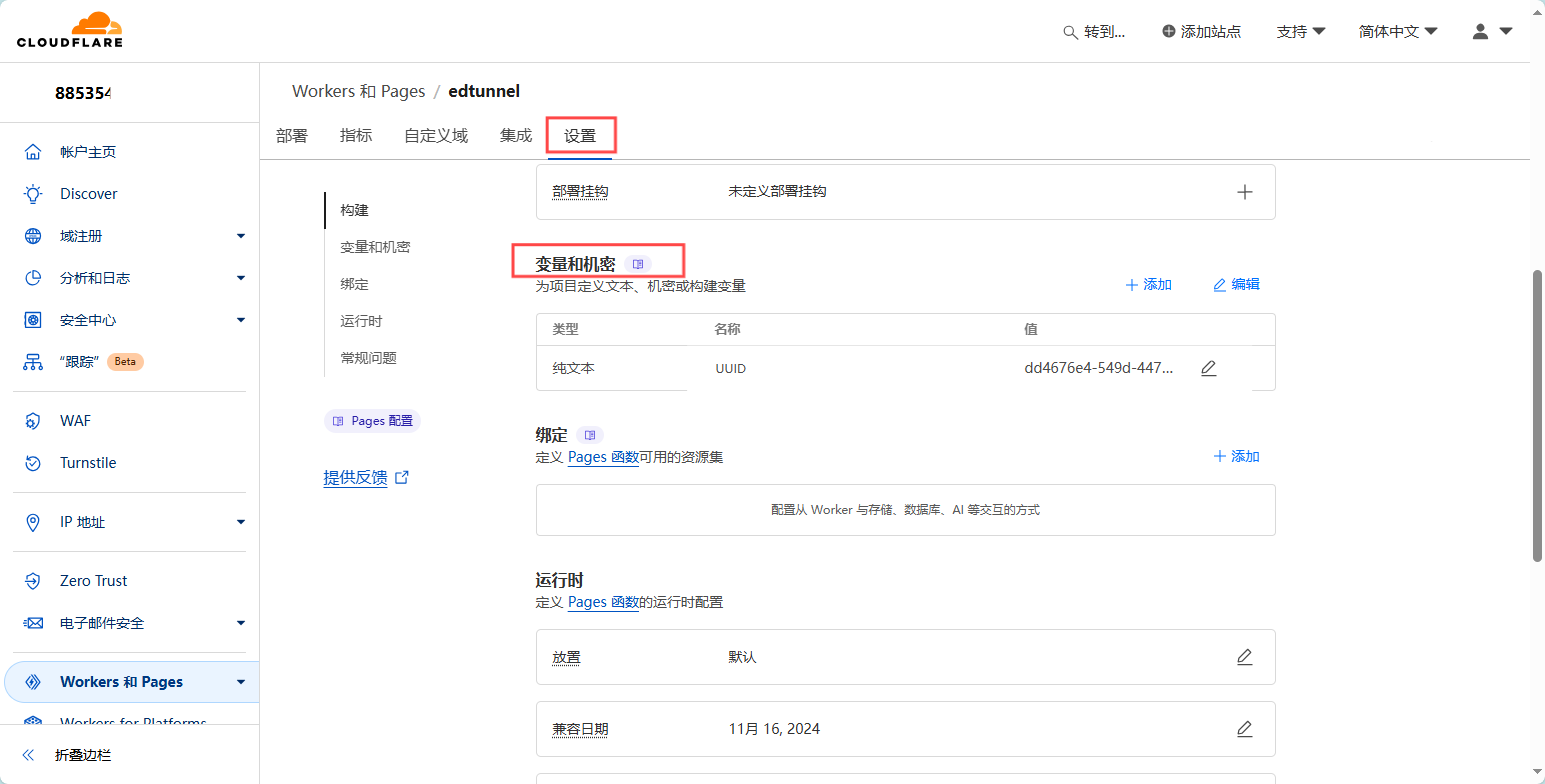Expand the Workers 和 Pages sidebar arrow

click(241, 682)
